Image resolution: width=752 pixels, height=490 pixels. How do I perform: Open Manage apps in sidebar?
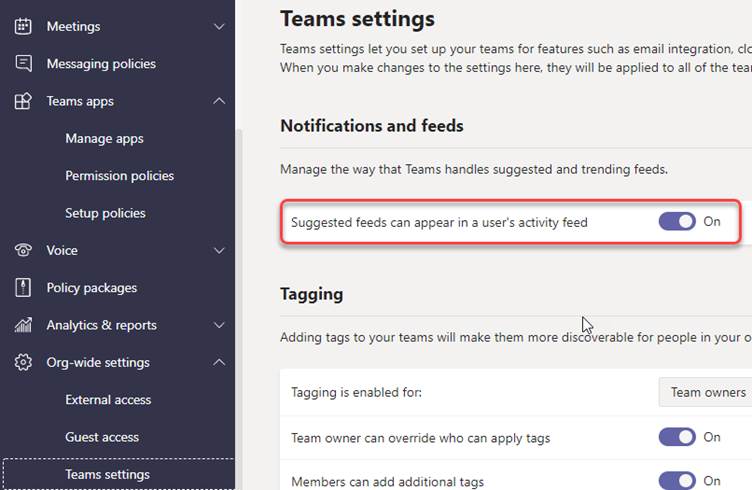click(104, 139)
